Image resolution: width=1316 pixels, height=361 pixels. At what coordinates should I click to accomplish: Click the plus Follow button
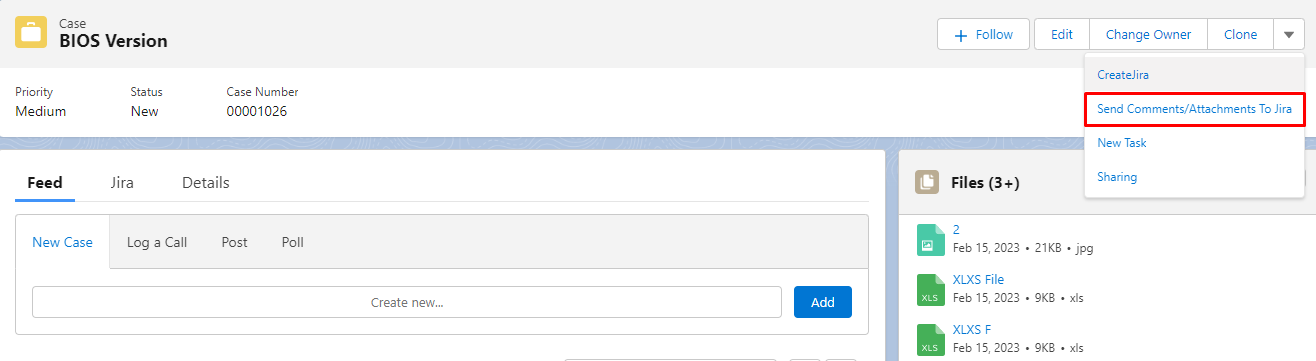pyautogui.click(x=983, y=34)
